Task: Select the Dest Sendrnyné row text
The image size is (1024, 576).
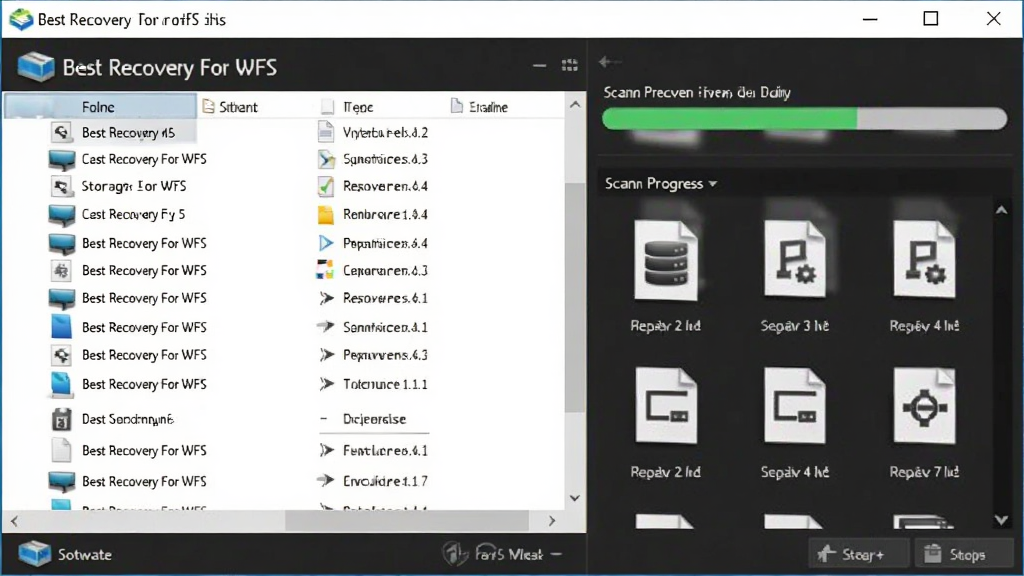Action: pyautogui.click(x=127, y=419)
